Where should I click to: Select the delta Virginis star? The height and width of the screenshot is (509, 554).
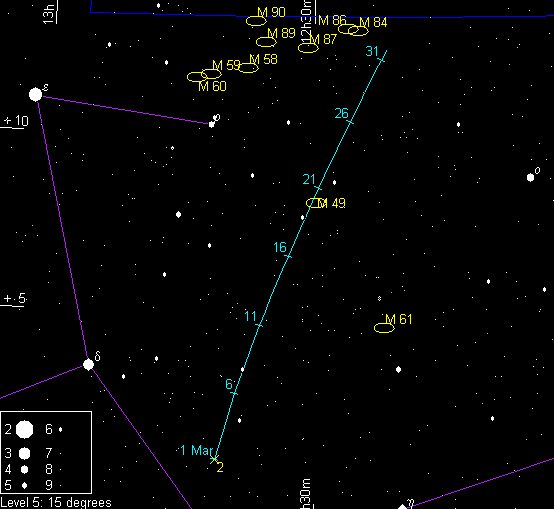(x=88, y=364)
